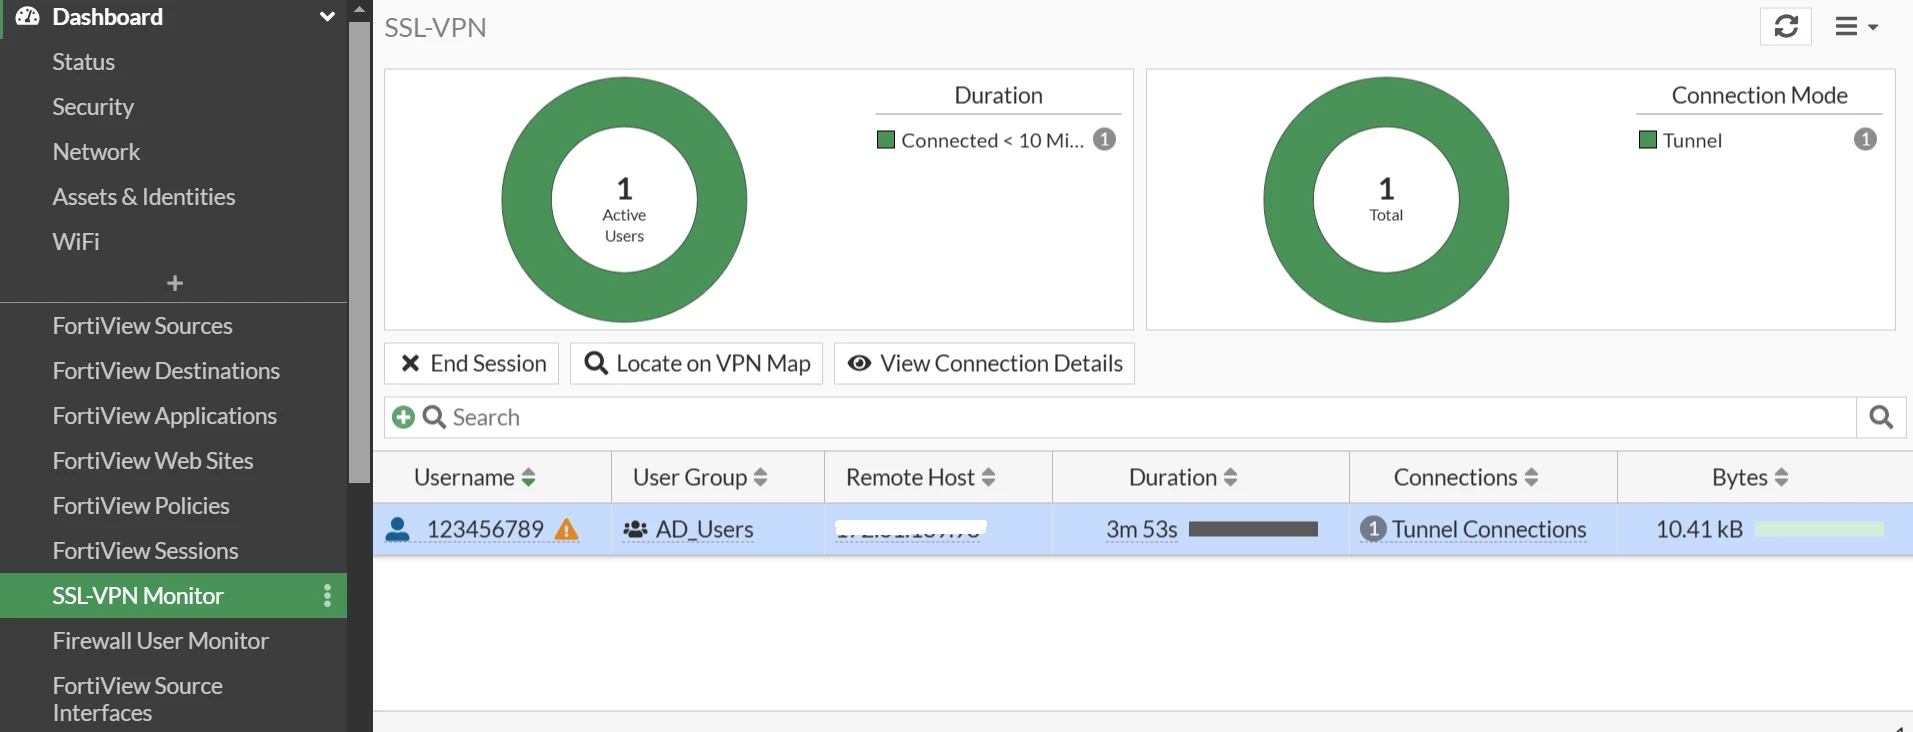Open FortiView Applications monitor
Image resolution: width=1913 pixels, height=732 pixels.
click(165, 416)
